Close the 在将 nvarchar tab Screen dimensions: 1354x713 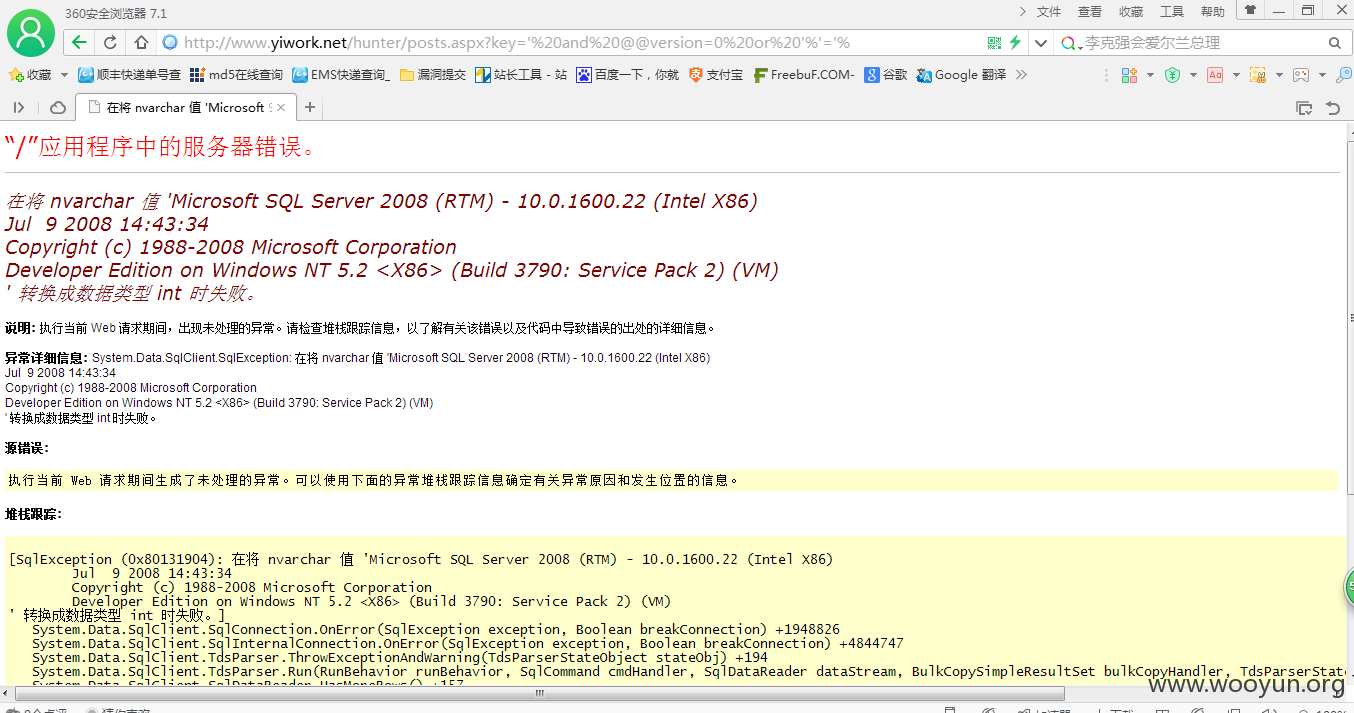tap(280, 107)
